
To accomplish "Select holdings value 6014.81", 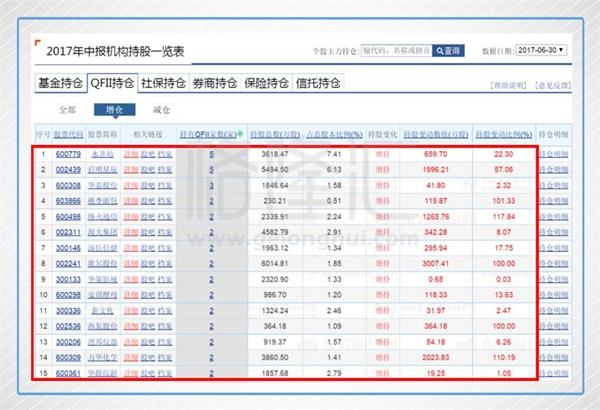I will 275,264.
